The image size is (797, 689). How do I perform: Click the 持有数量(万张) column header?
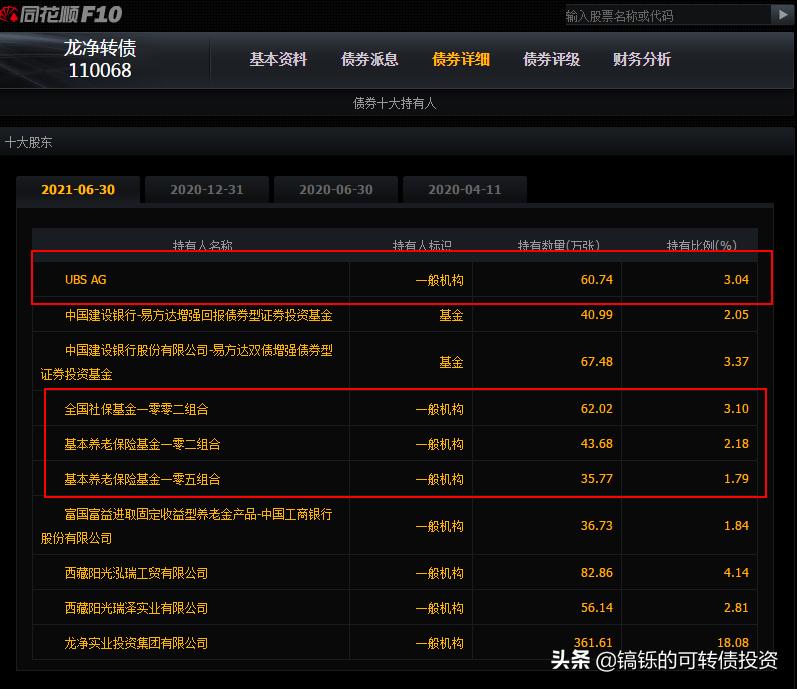click(559, 245)
